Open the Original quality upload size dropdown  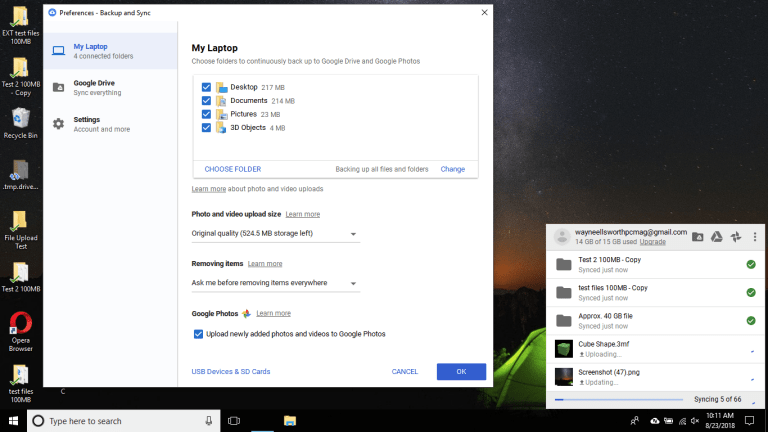pyautogui.click(x=275, y=234)
